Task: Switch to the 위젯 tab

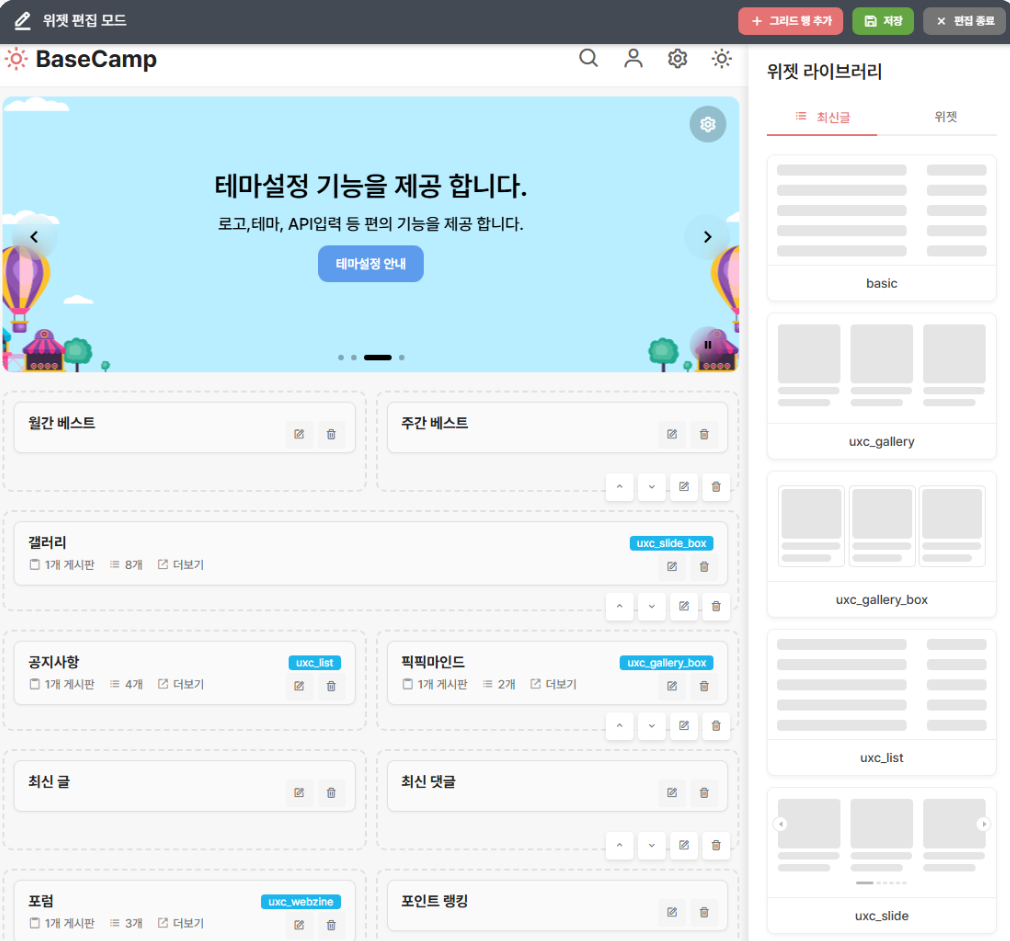Action: (x=945, y=117)
